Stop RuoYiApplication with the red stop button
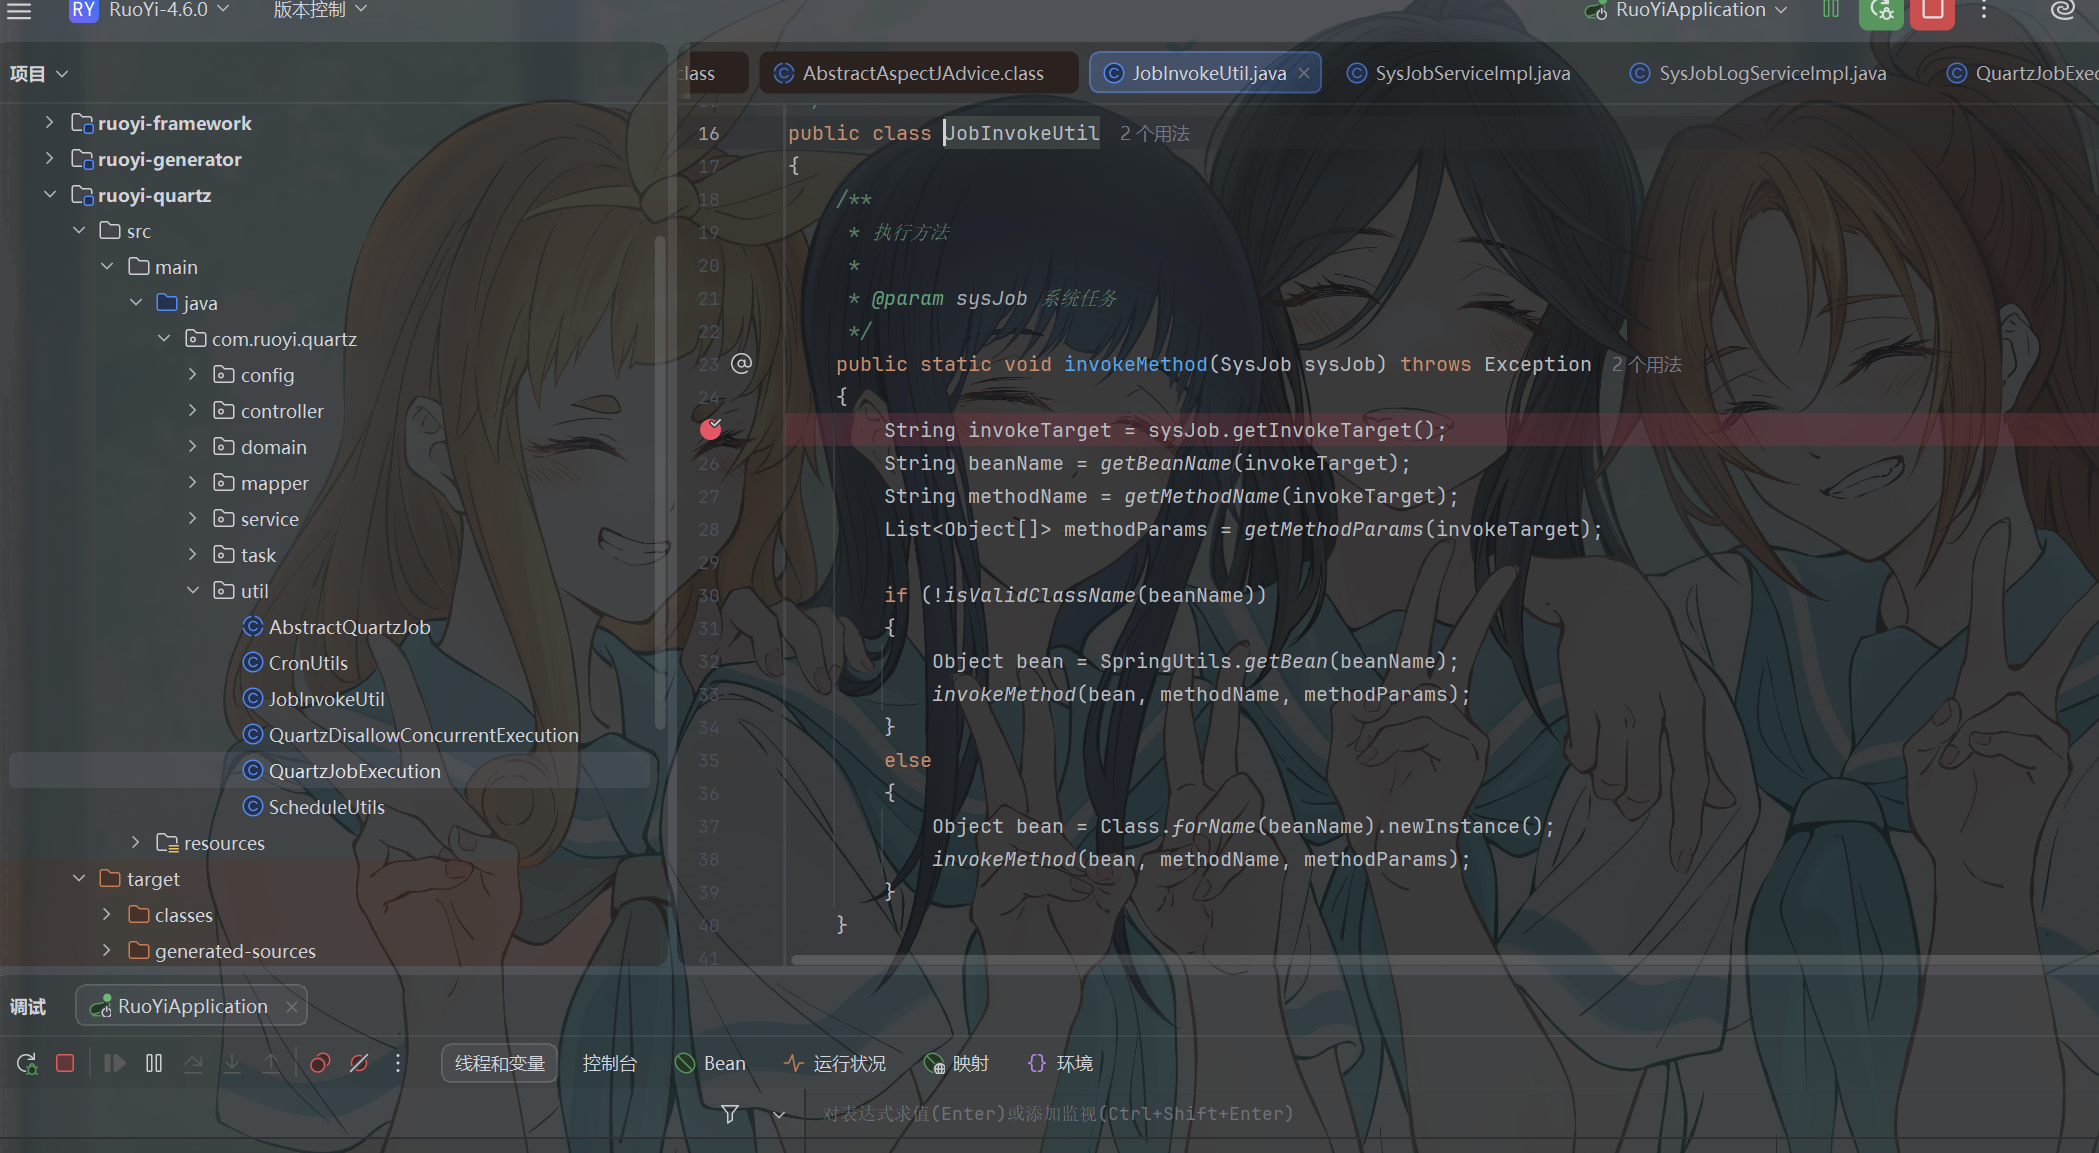The height and width of the screenshot is (1153, 2099). coord(1932,12)
